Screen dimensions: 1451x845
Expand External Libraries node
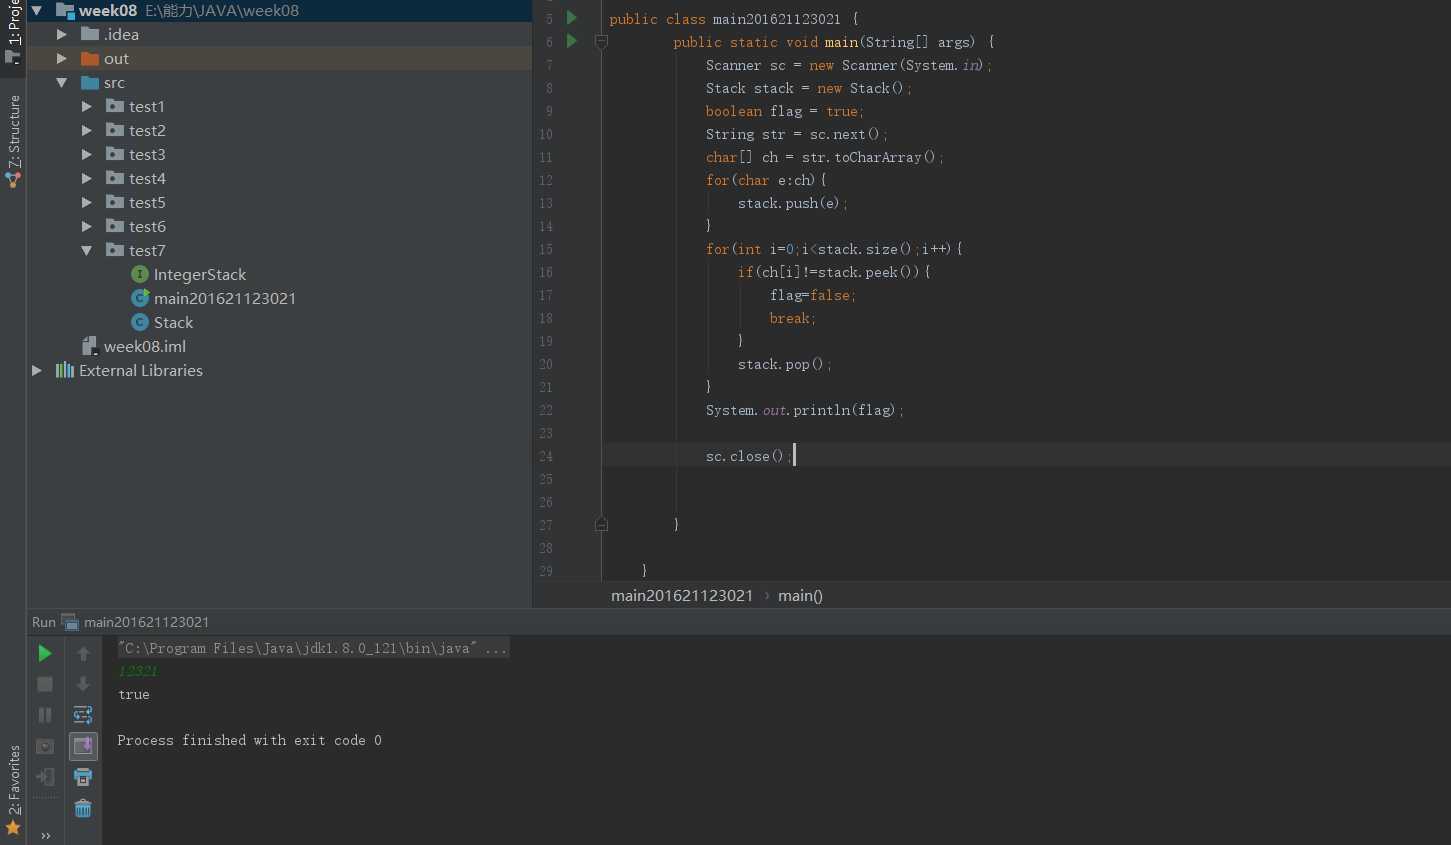tap(37, 370)
